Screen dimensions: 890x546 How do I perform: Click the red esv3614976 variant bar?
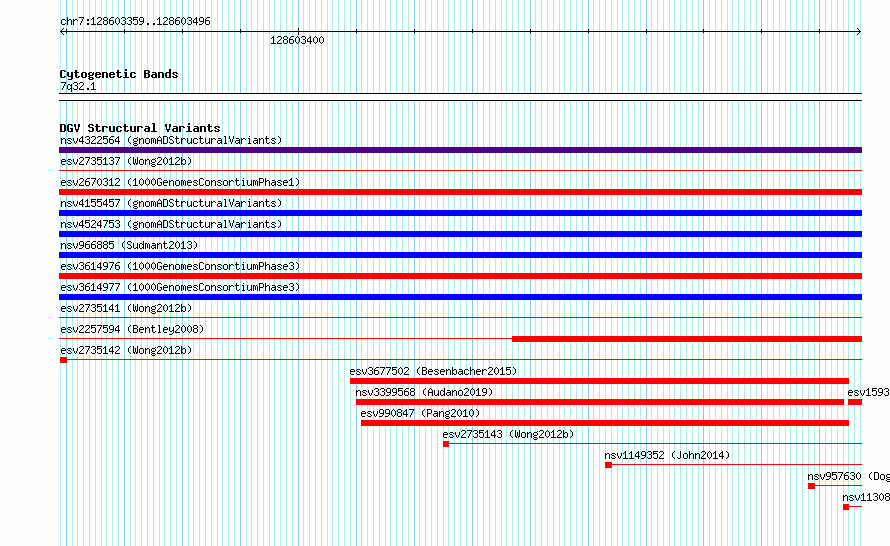[x=460, y=276]
